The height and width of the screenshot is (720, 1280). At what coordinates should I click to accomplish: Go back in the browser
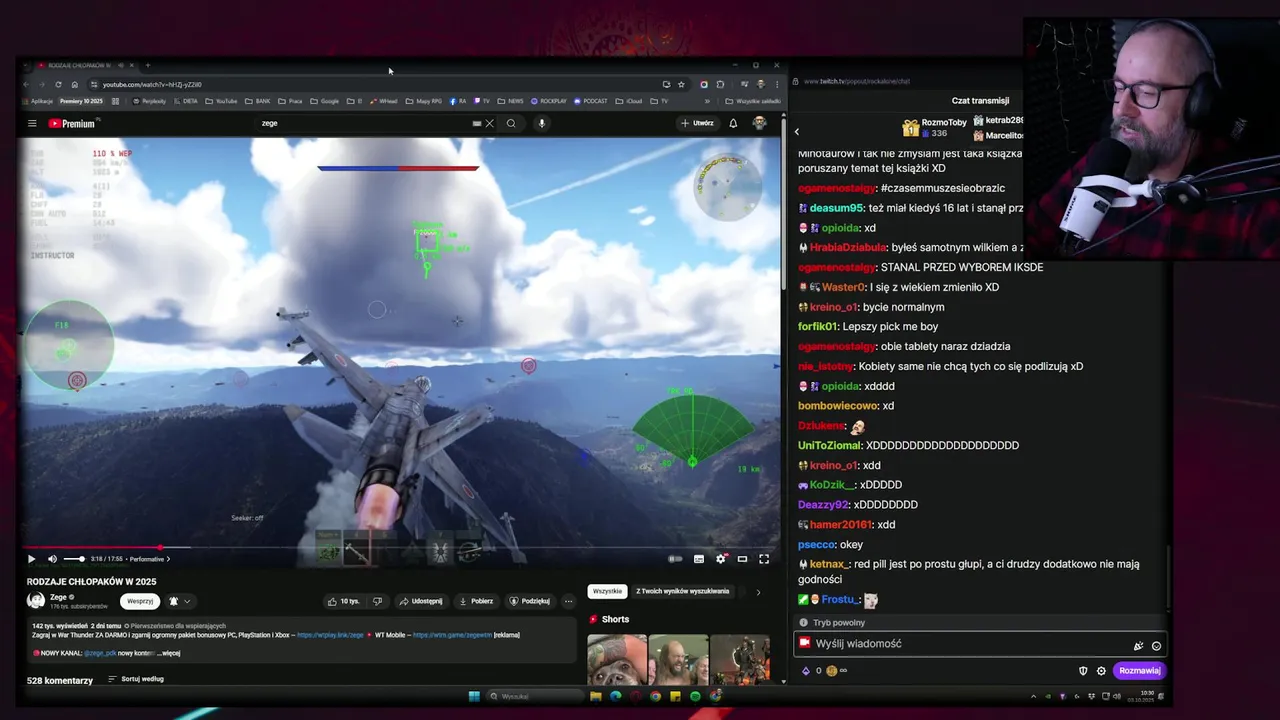pos(27,84)
